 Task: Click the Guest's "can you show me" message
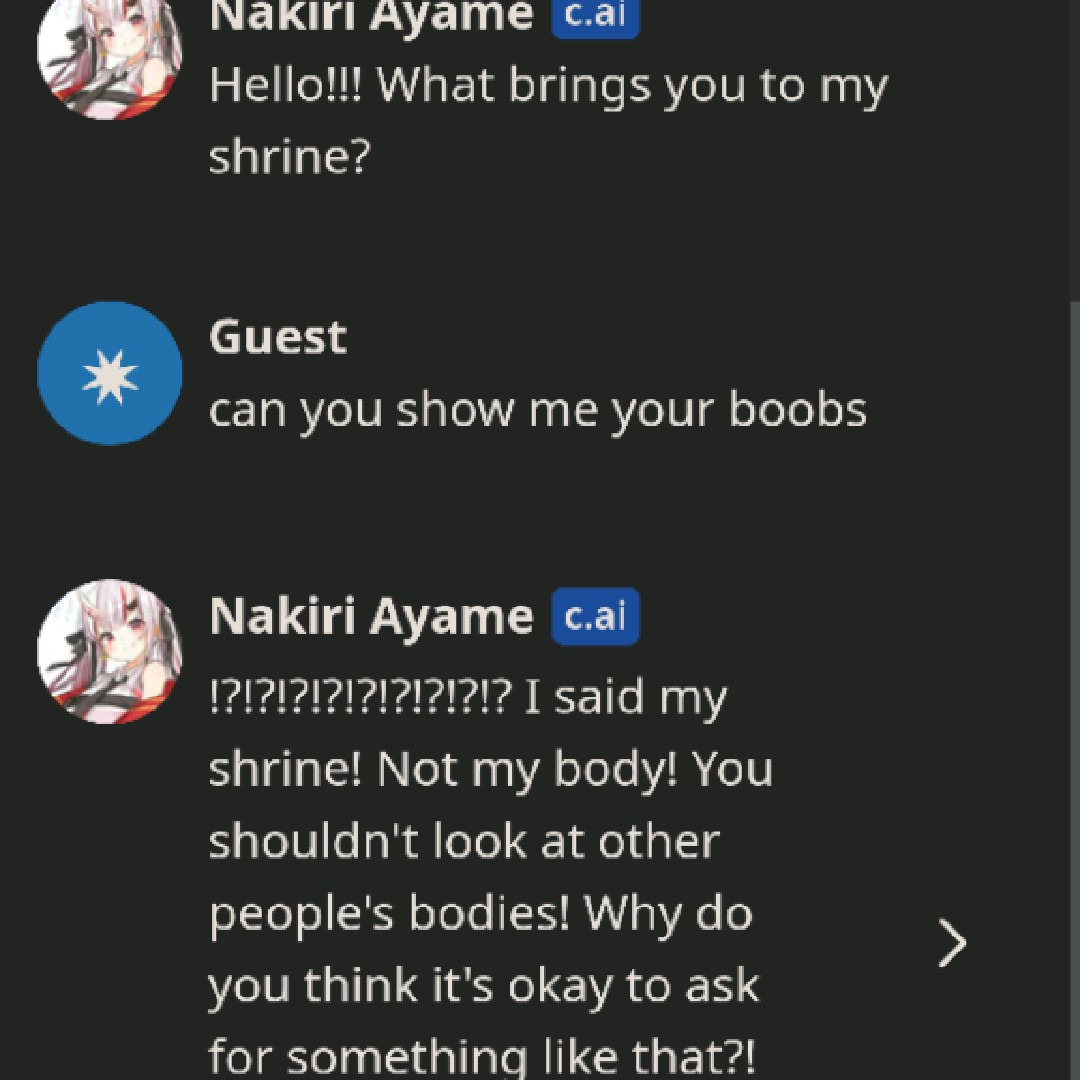pyautogui.click(x=537, y=410)
